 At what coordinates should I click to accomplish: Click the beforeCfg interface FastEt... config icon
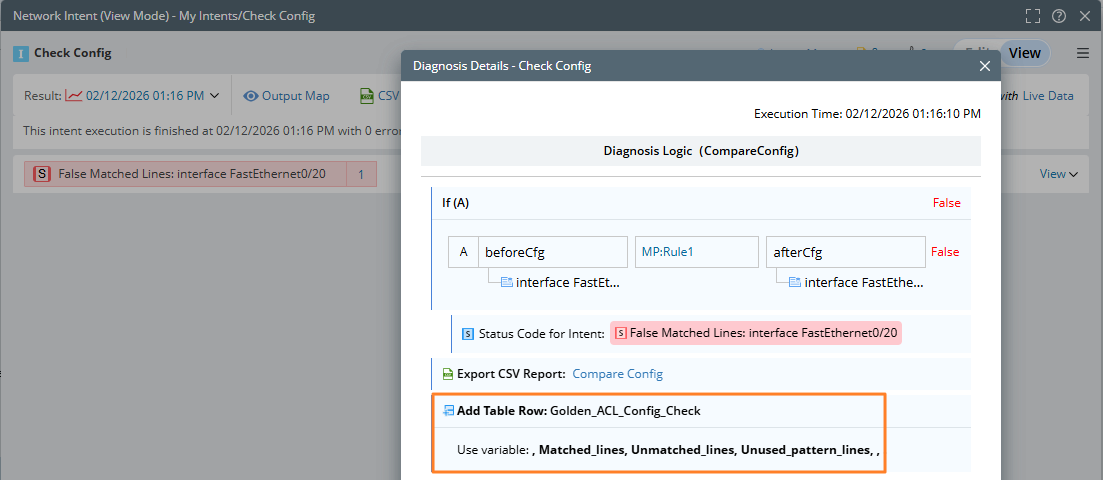click(507, 282)
